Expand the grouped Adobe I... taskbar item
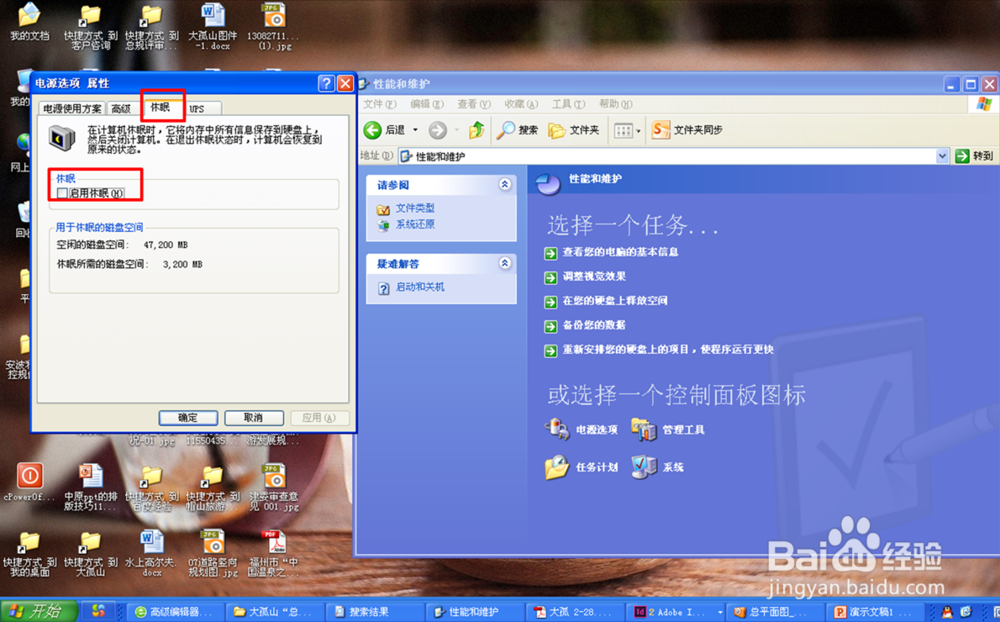The image size is (1000, 622). tap(676, 612)
